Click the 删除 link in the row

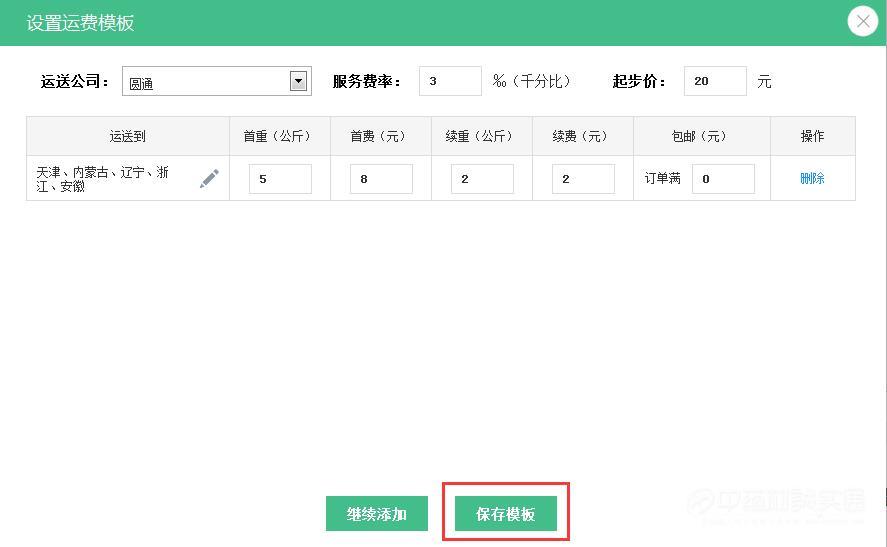click(812, 179)
